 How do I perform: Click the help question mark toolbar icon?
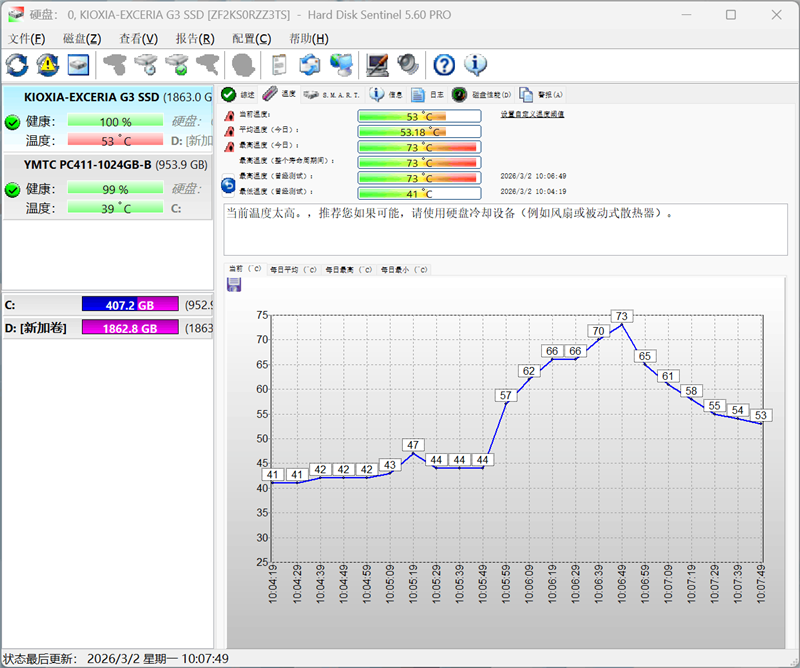443,64
